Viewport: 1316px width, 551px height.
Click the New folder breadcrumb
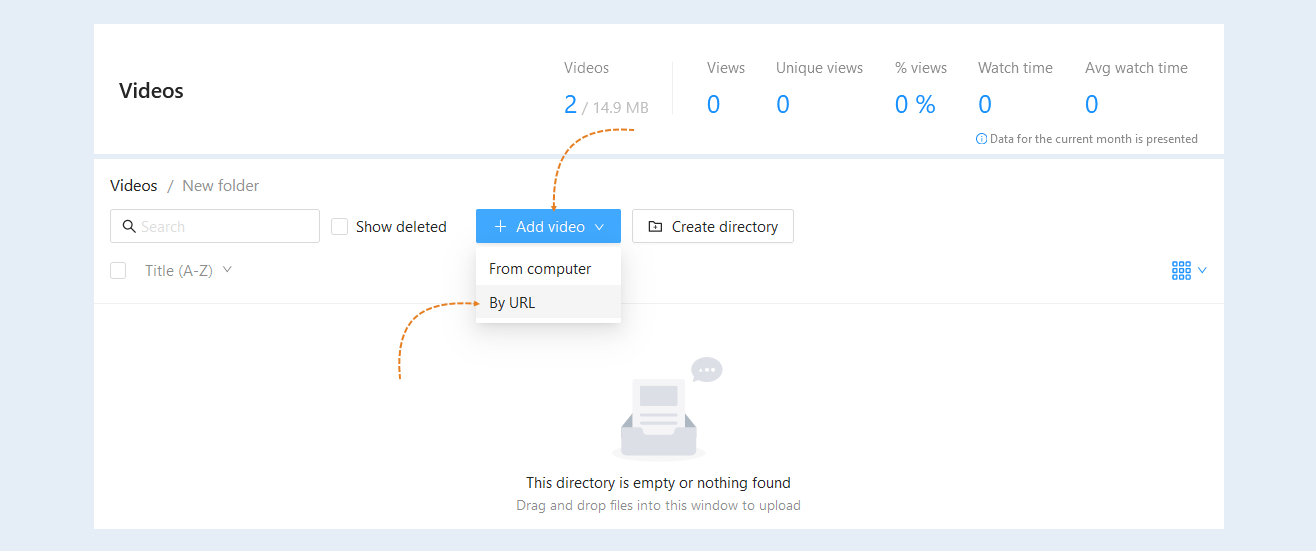tap(221, 185)
